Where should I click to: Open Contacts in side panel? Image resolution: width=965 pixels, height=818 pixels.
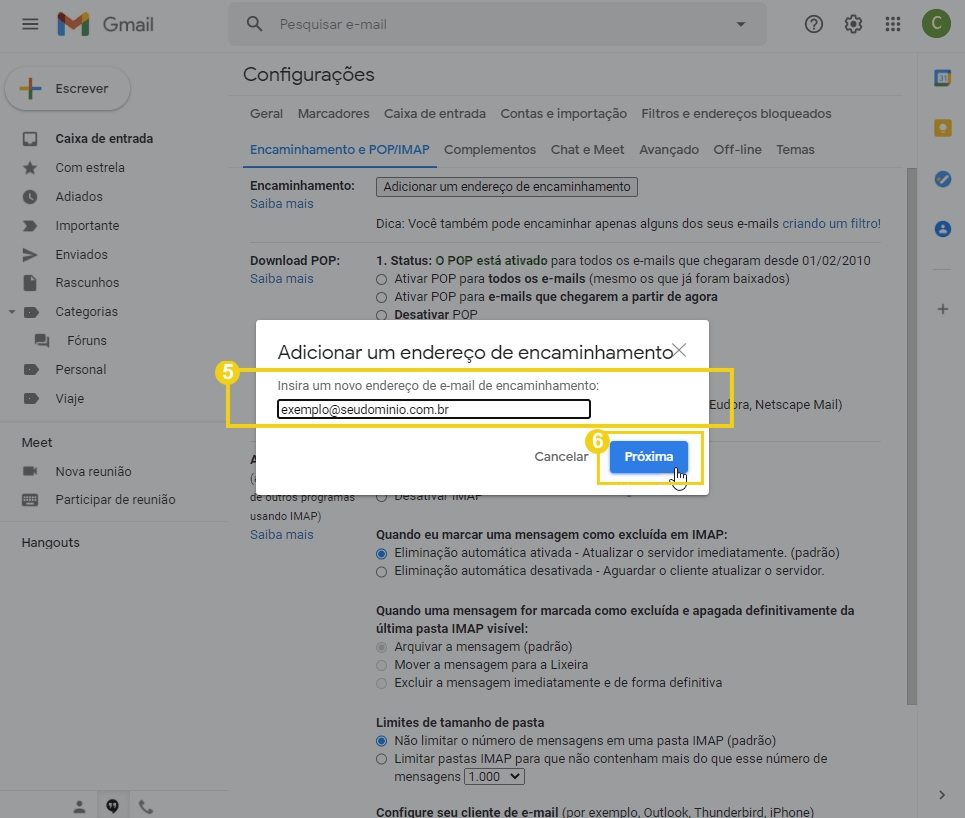tap(942, 229)
